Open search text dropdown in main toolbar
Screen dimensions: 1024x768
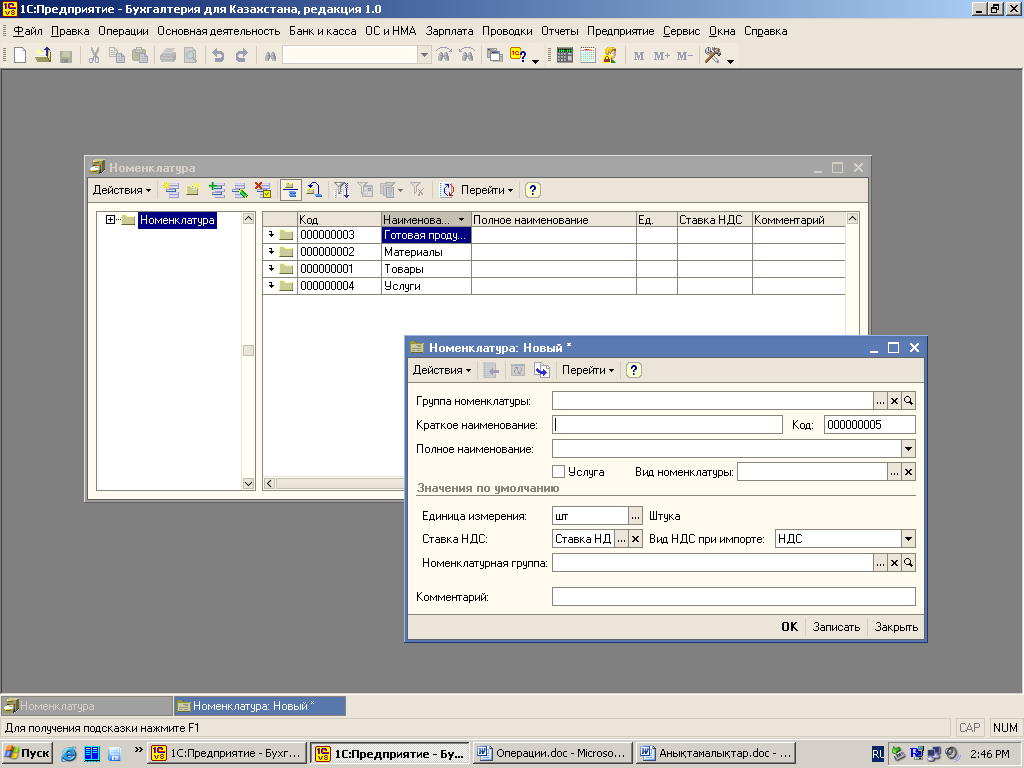pyautogui.click(x=424, y=56)
